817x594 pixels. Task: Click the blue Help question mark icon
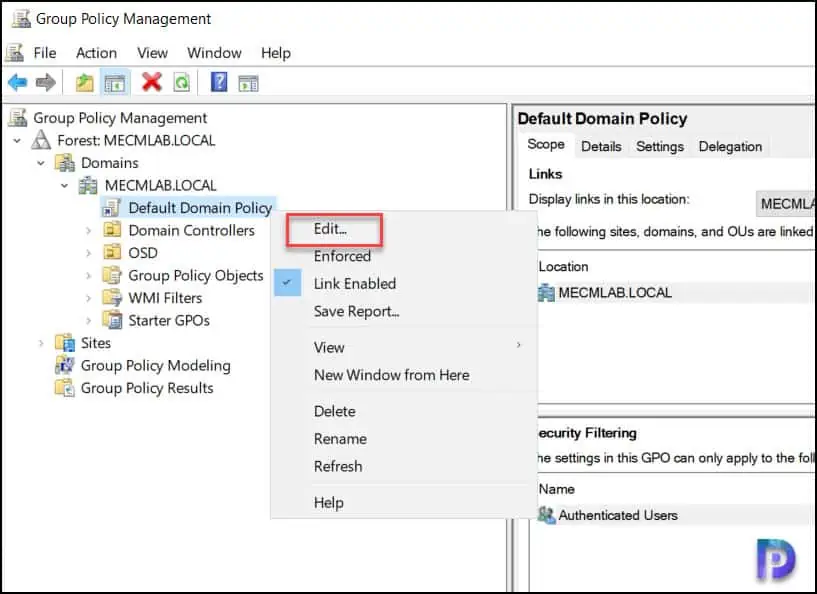coord(219,82)
